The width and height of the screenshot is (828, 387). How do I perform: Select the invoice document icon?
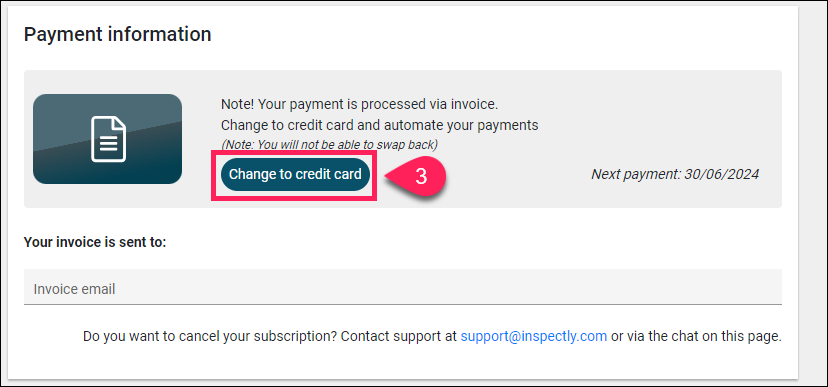(x=108, y=139)
